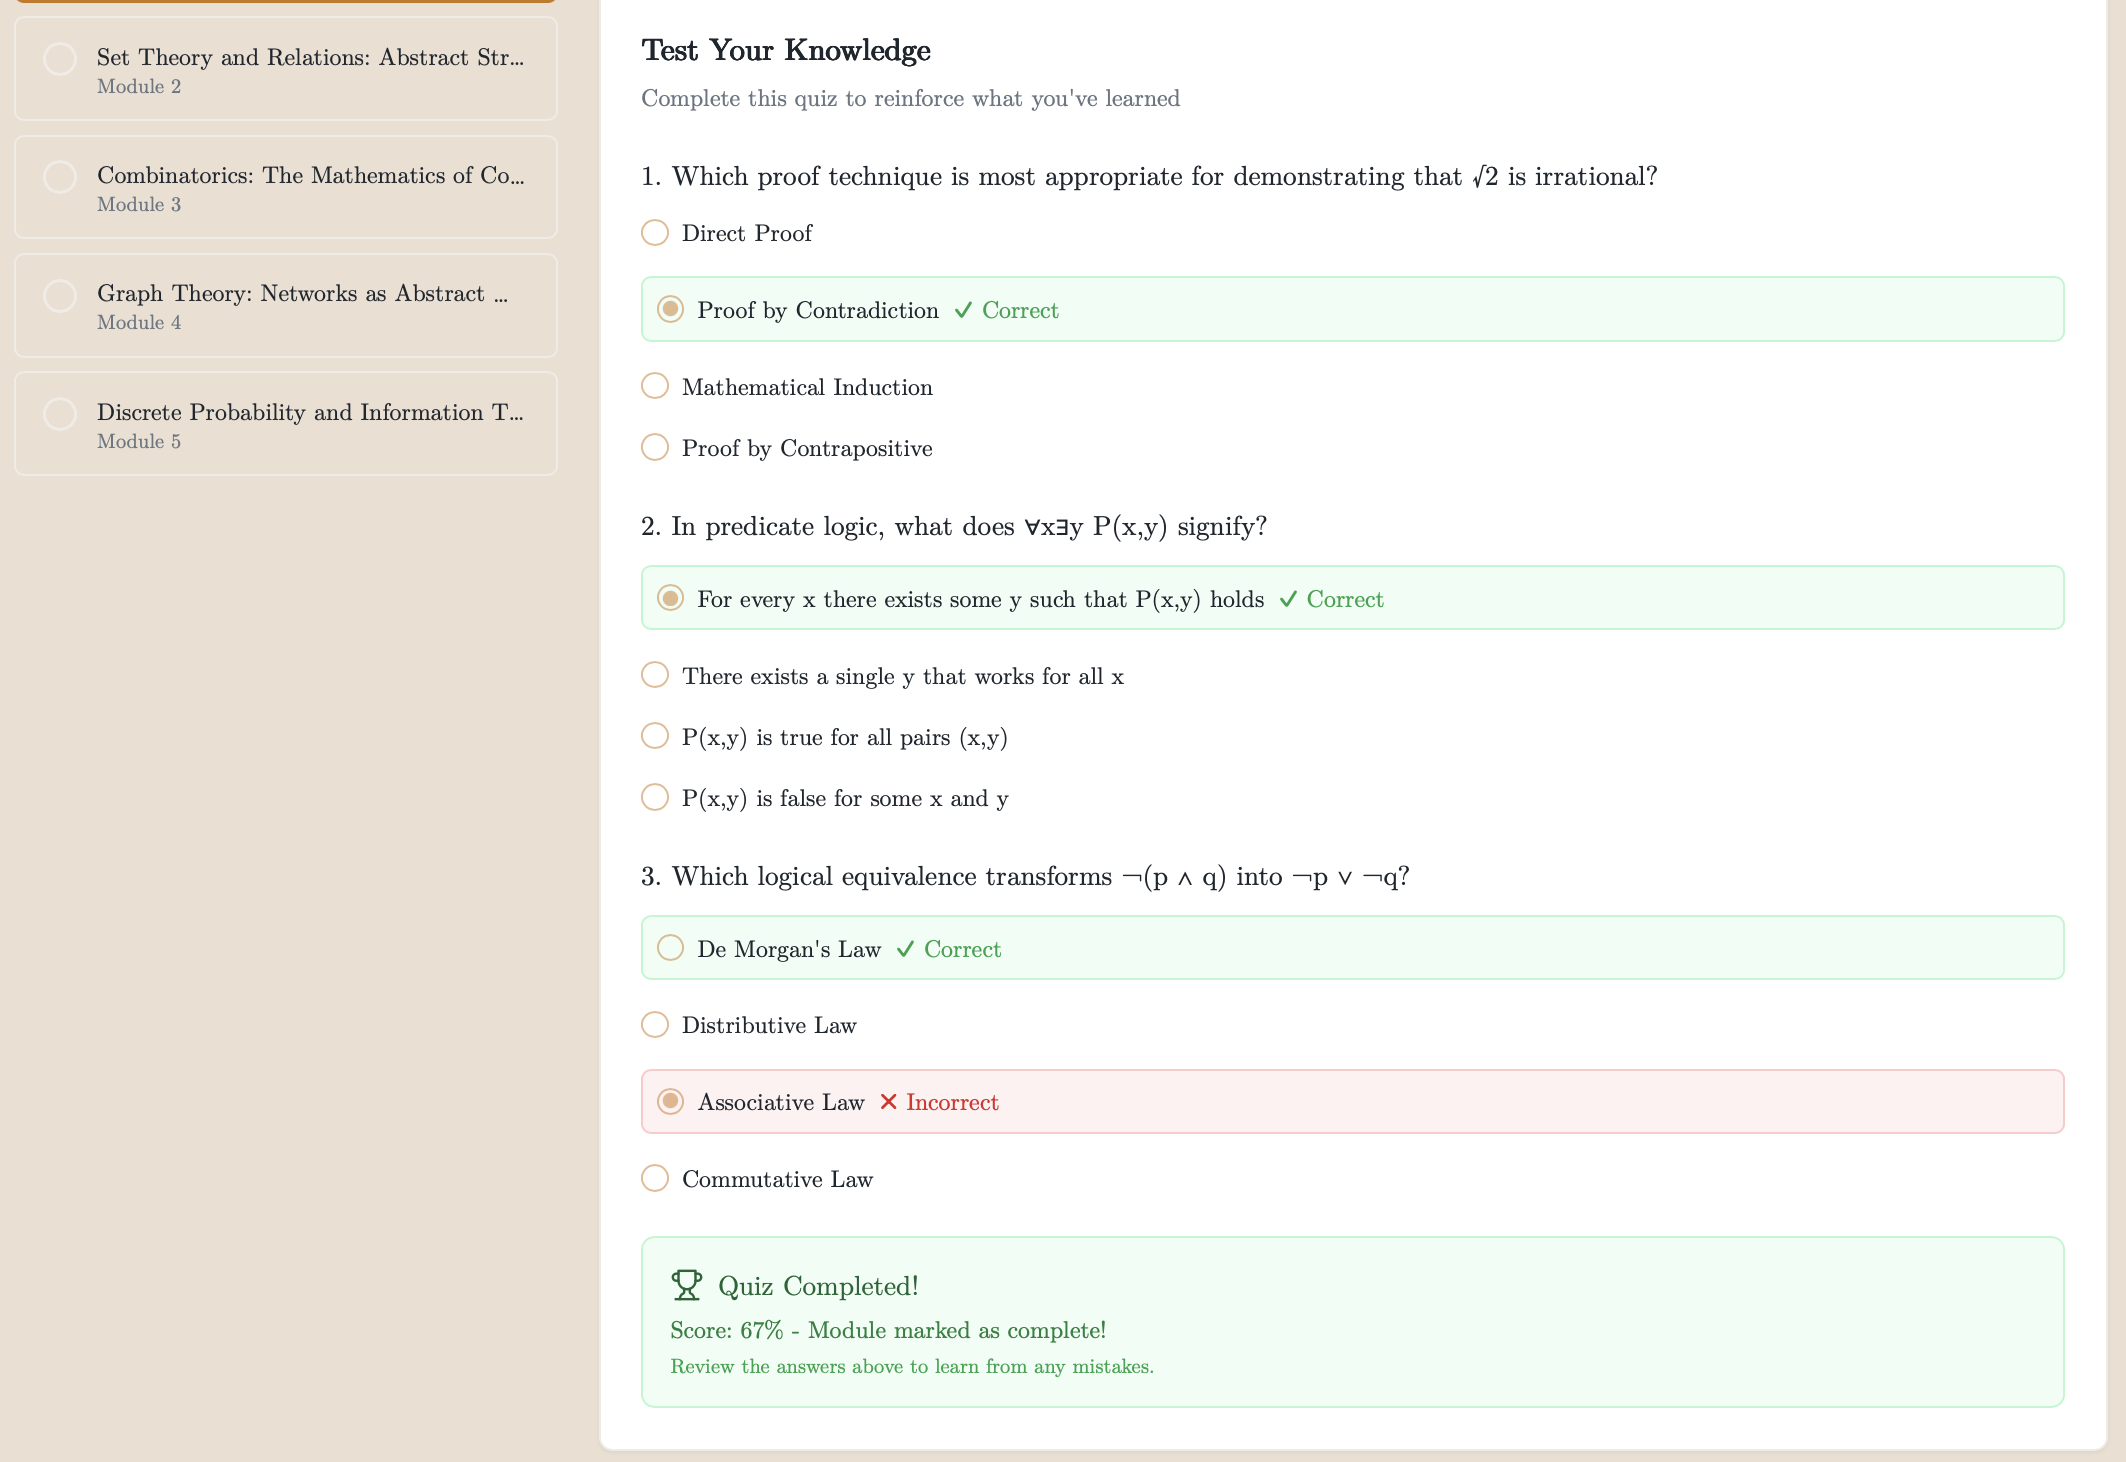The height and width of the screenshot is (1462, 2126).
Task: Click Combinatorics module status circle
Action: (x=60, y=177)
